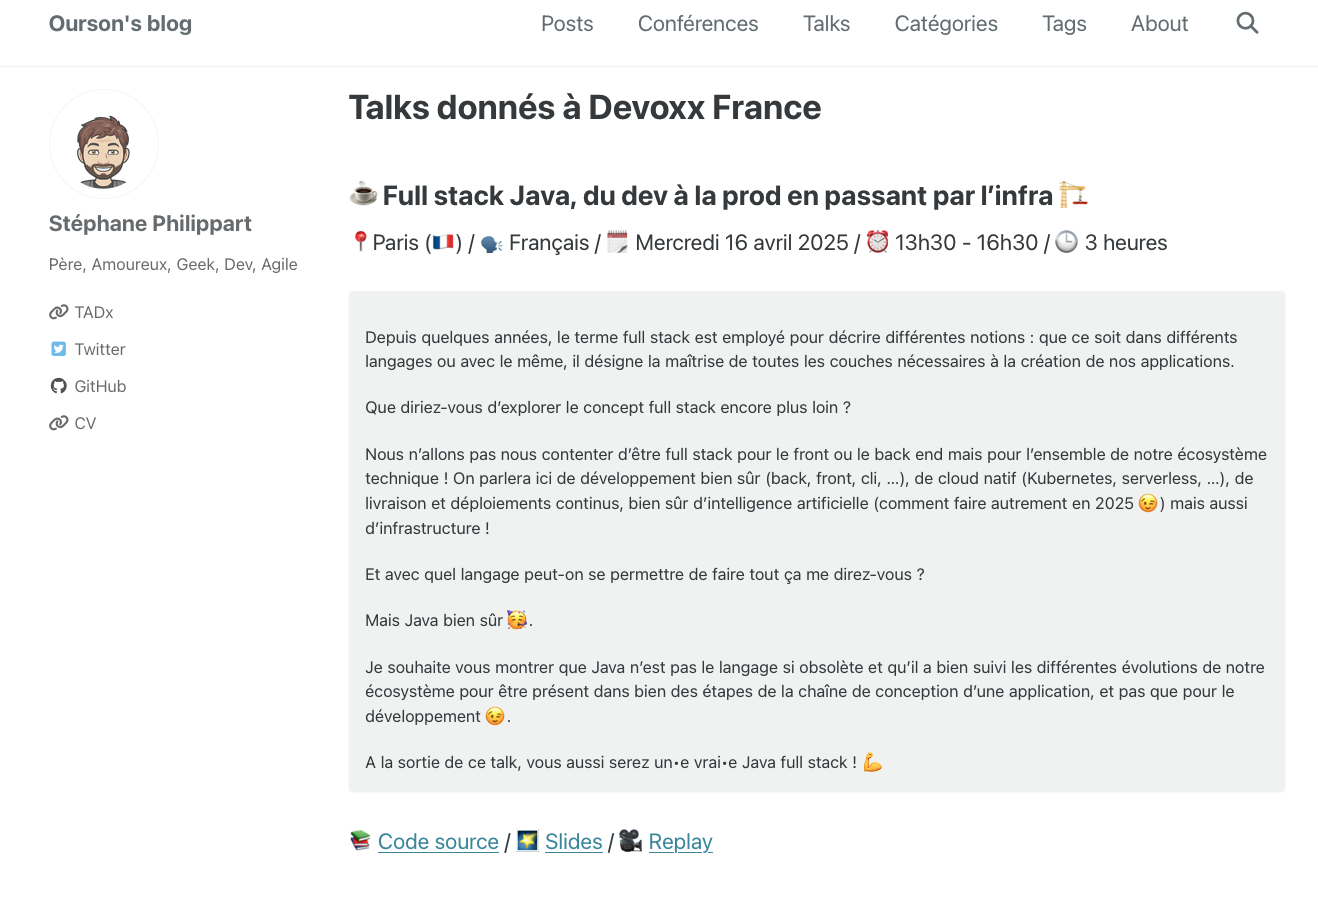Click the Stéphane Philippart author name
Image resolution: width=1318 pixels, height=898 pixels.
(x=150, y=224)
